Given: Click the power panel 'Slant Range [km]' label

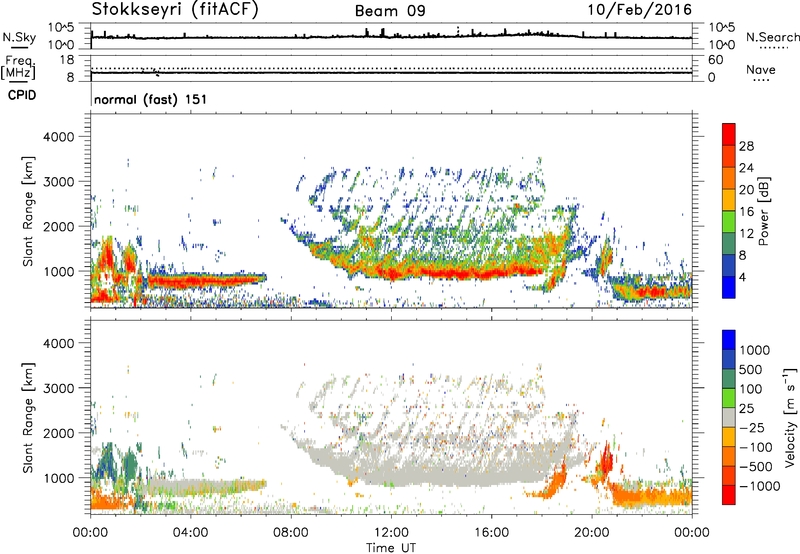Looking at the screenshot, I should [28, 211].
